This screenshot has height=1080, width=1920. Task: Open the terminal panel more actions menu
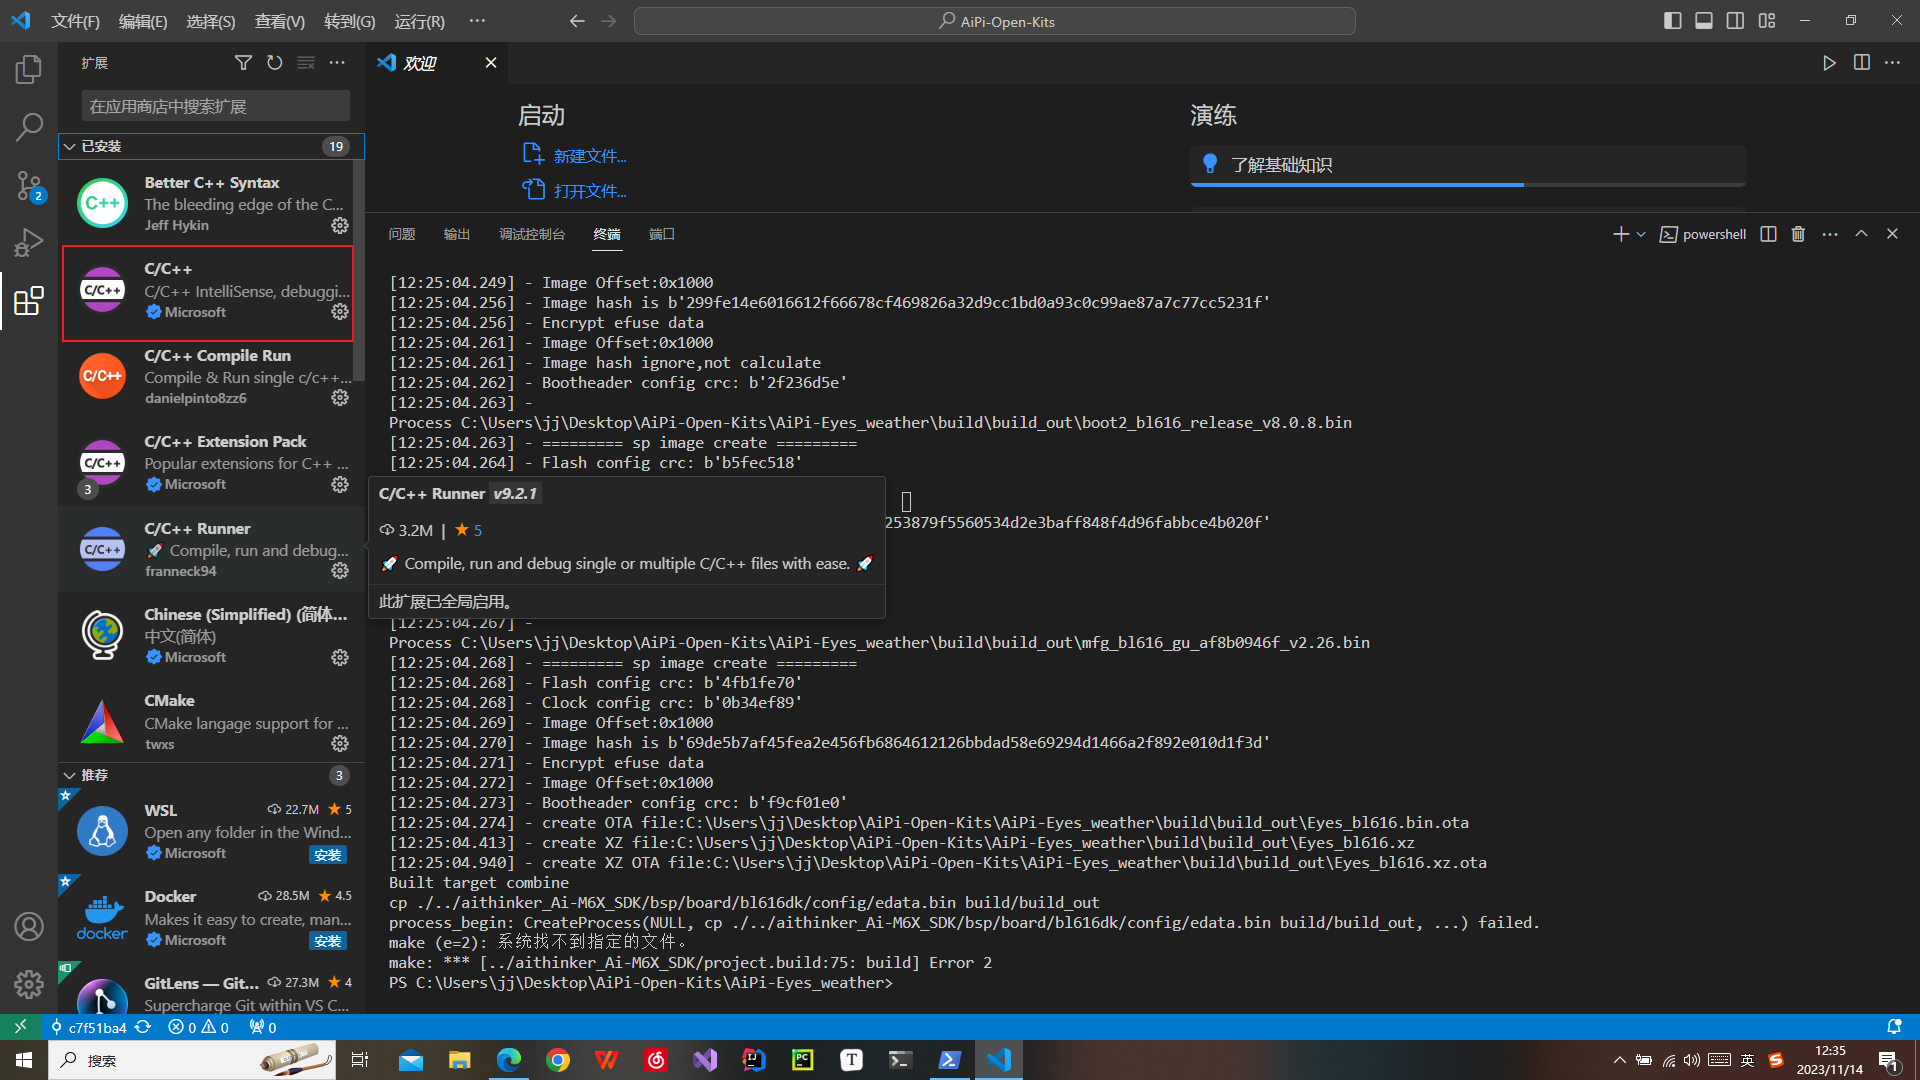(x=1830, y=234)
